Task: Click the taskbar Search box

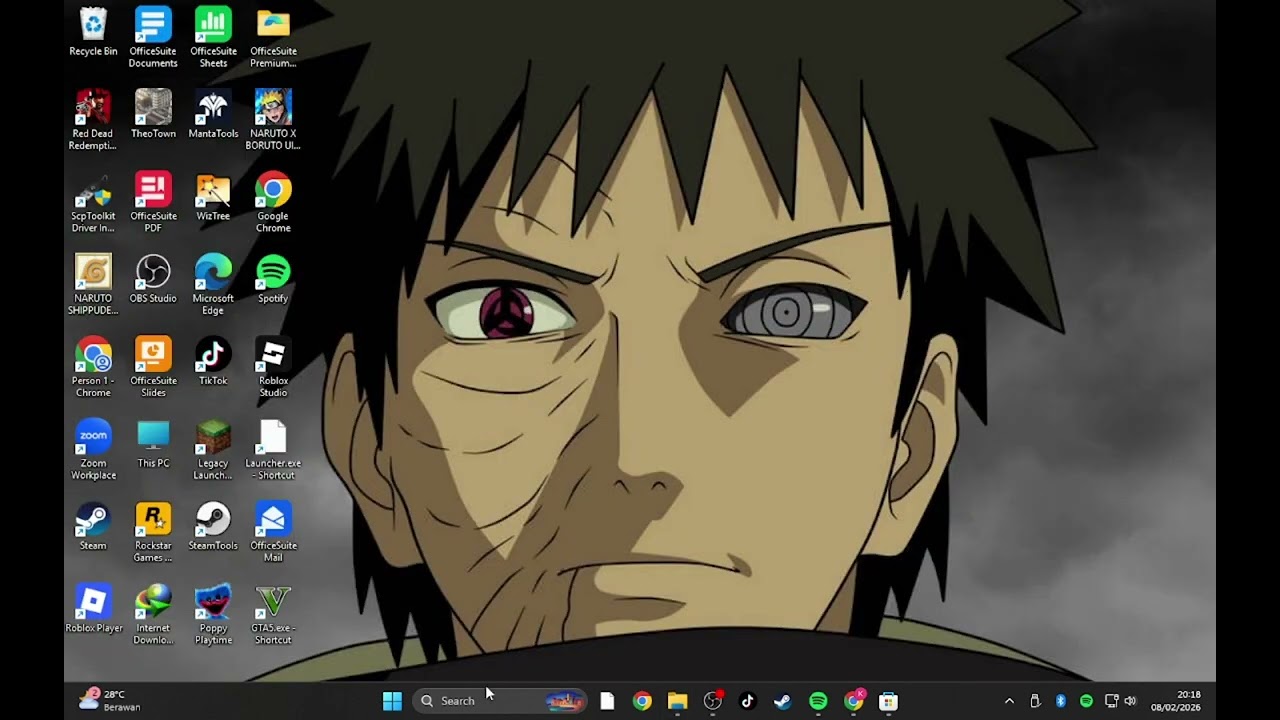Action: click(500, 701)
